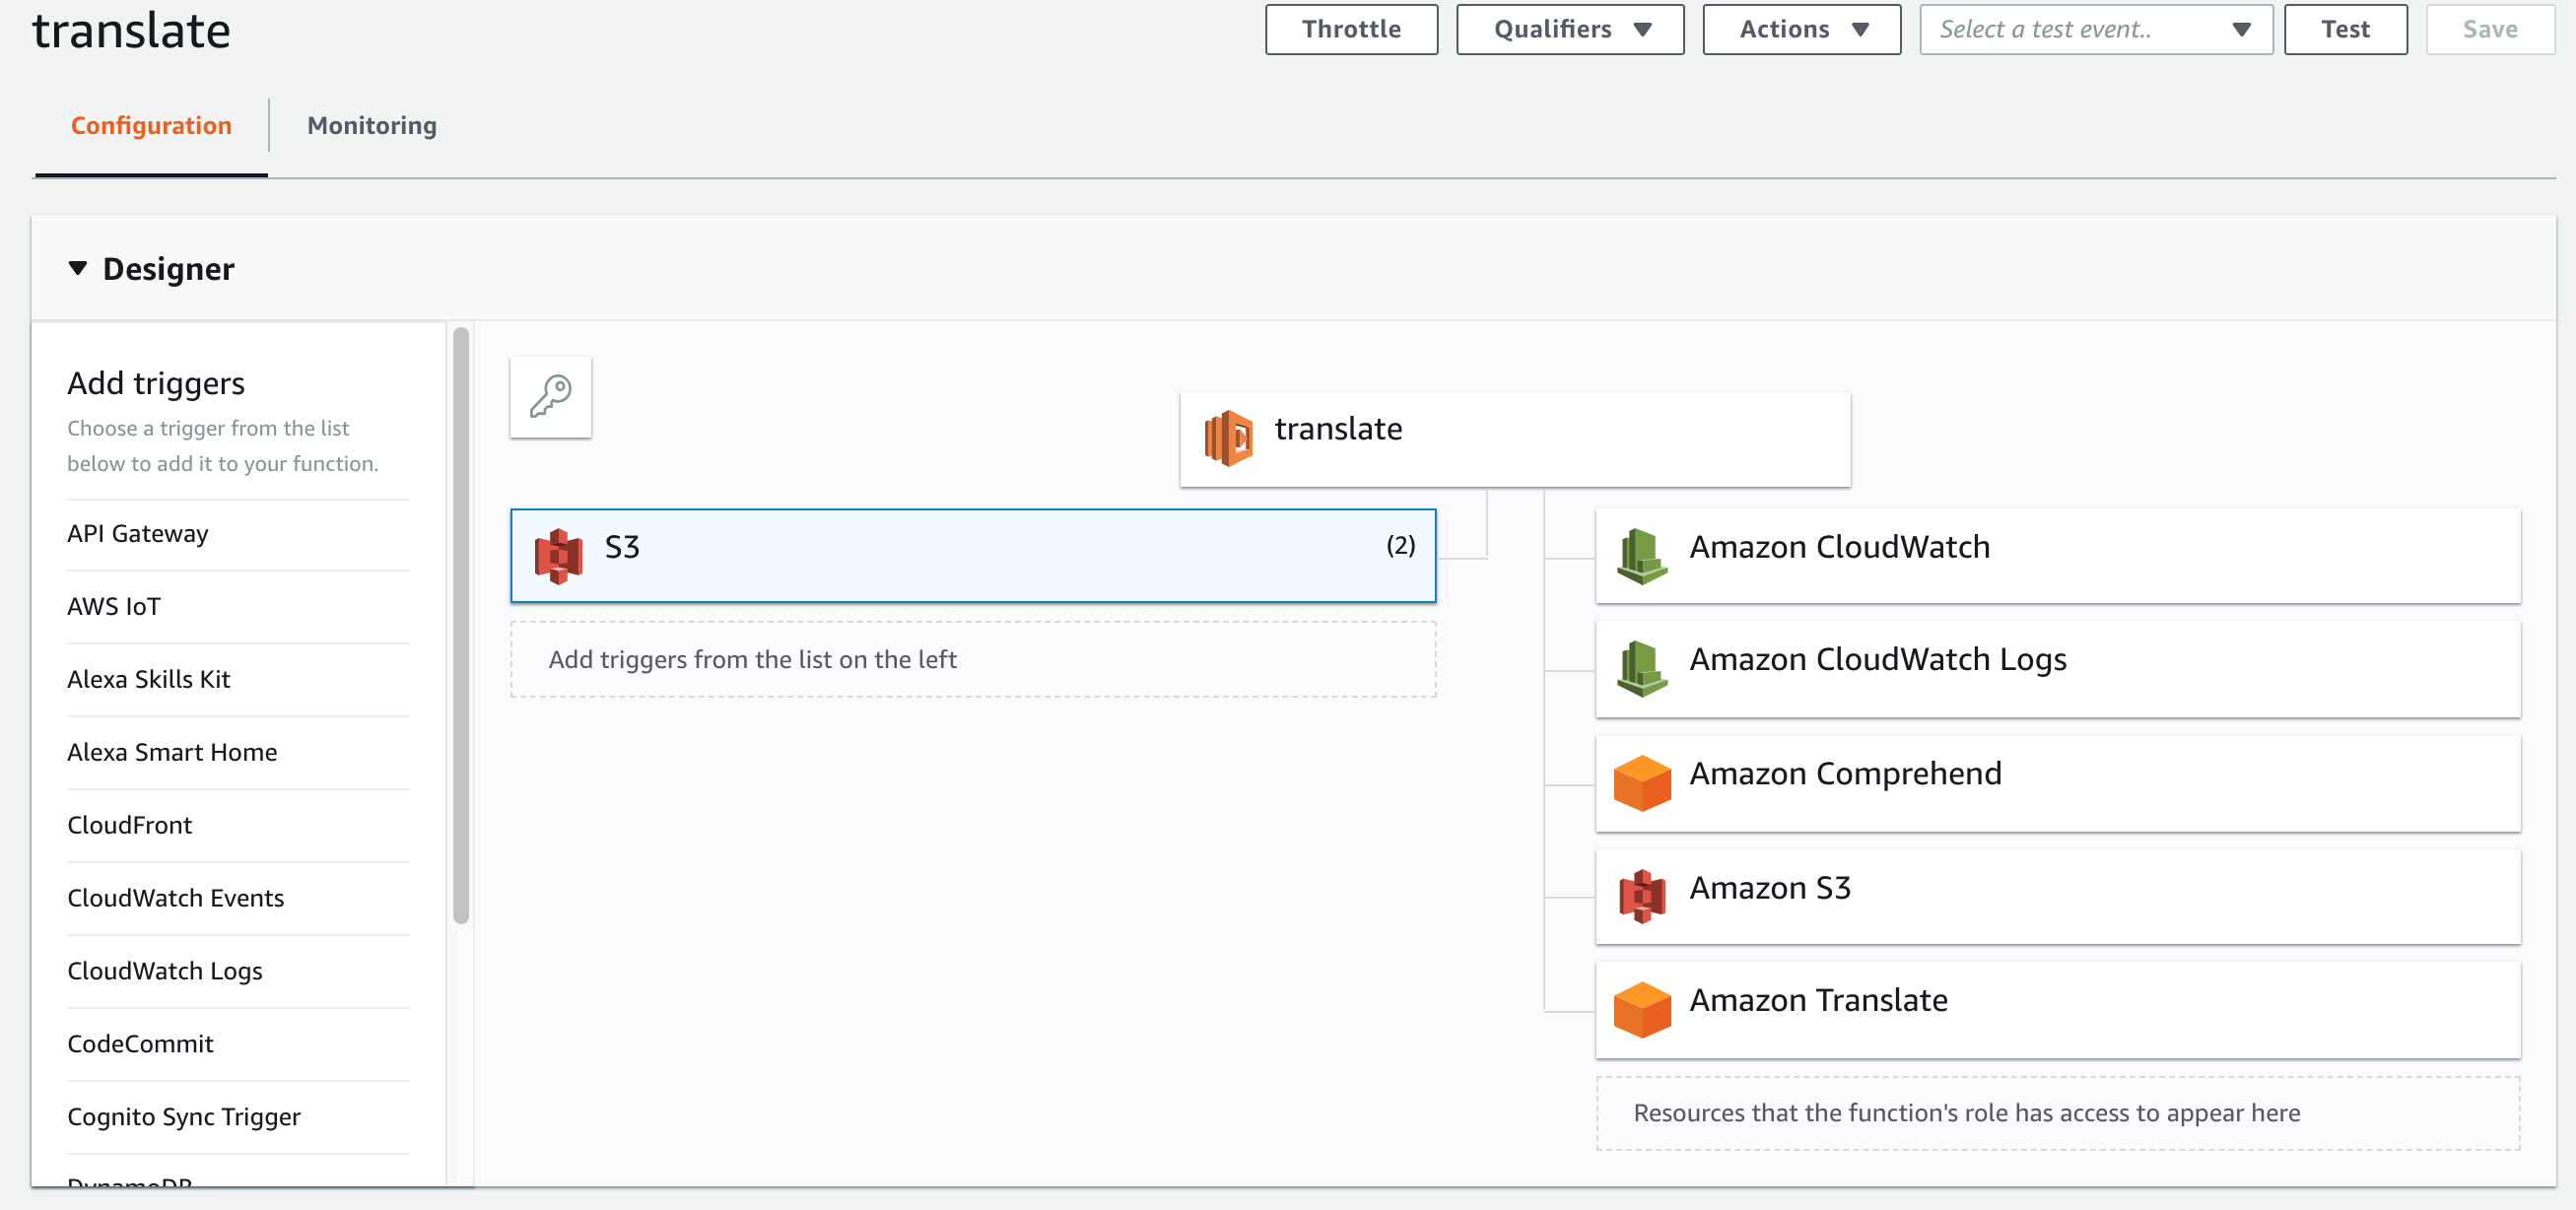Click the Lambda icon on the translate box

(x=1228, y=437)
